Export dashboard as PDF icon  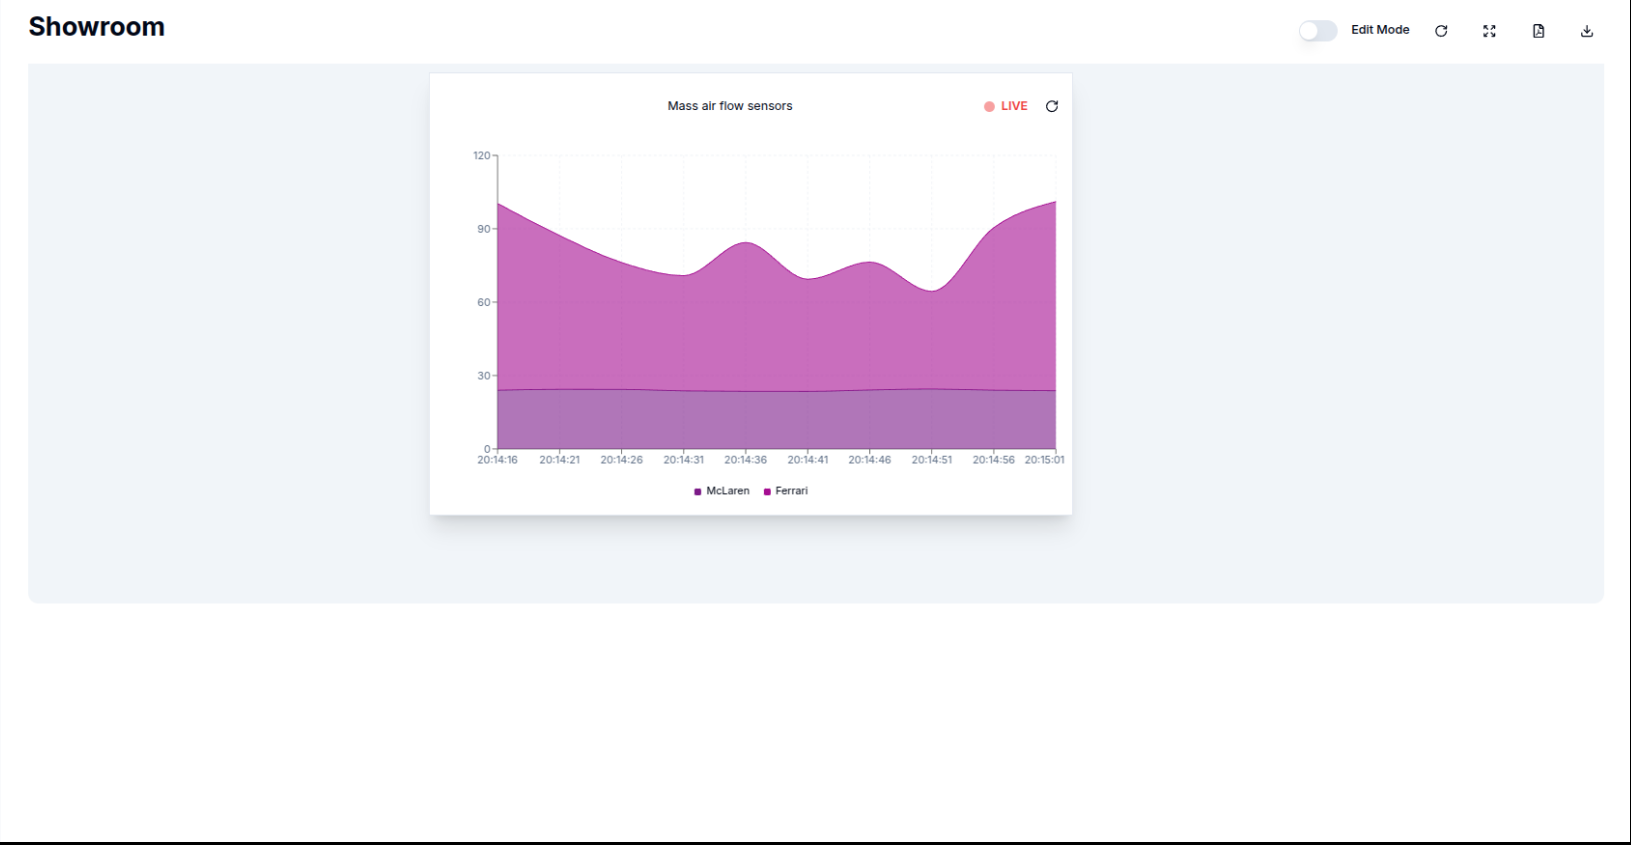(1538, 31)
